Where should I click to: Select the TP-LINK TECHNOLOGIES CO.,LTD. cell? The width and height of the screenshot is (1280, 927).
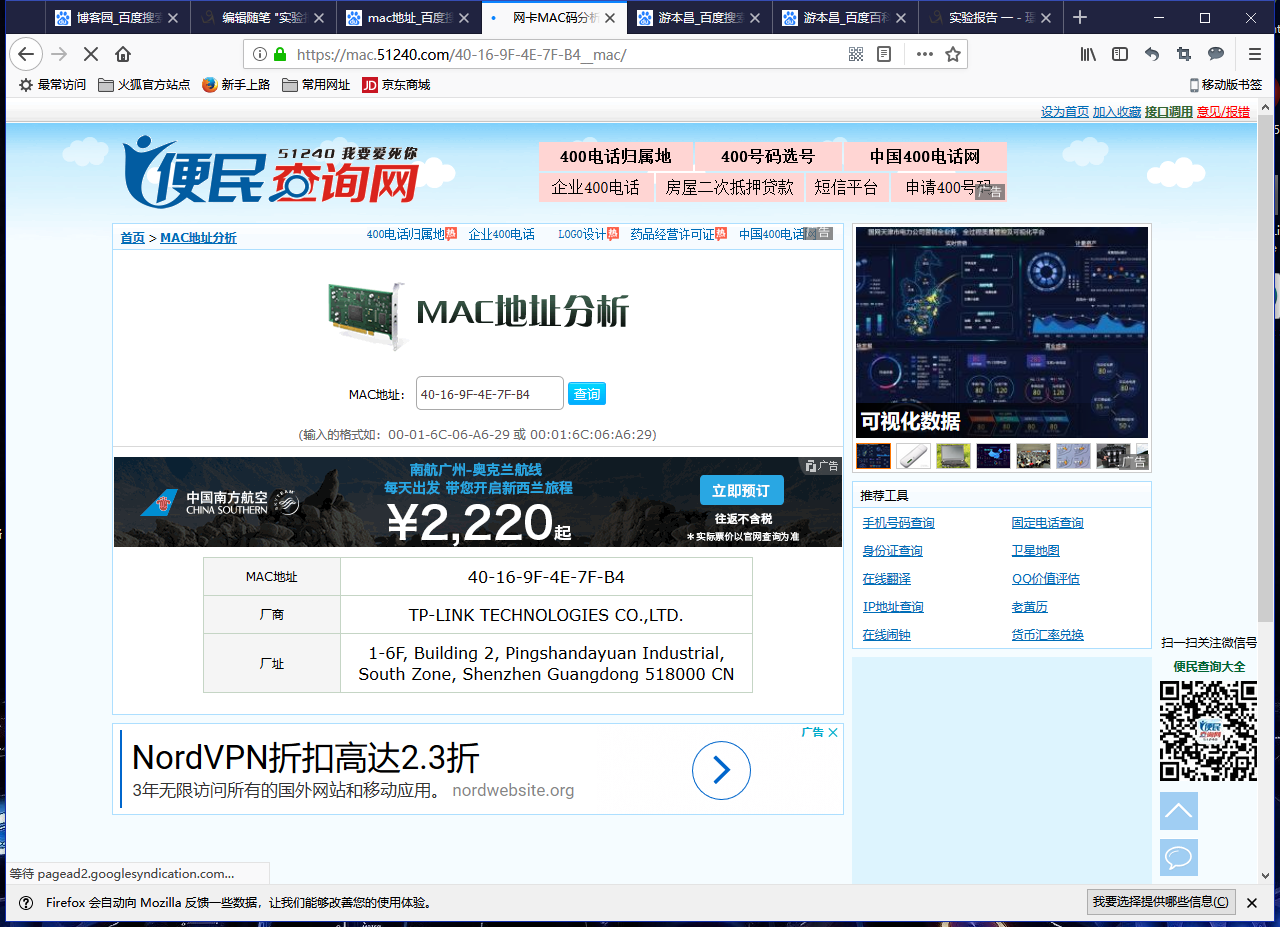pyautogui.click(x=546, y=615)
